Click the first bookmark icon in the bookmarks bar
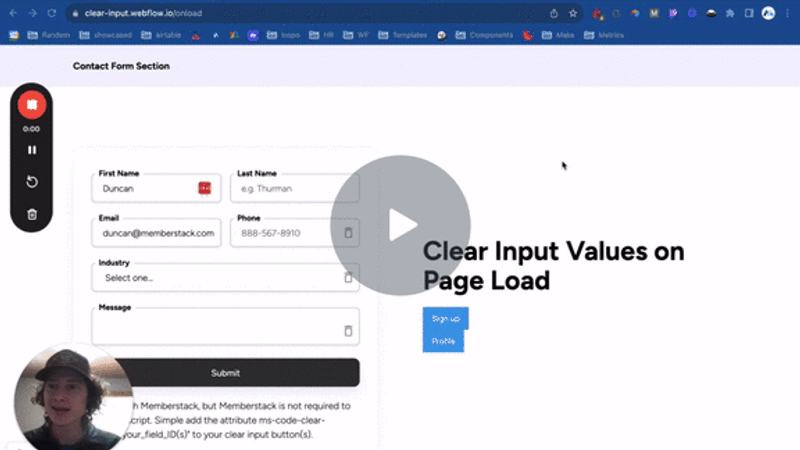The height and width of the screenshot is (450, 800). 14,35
